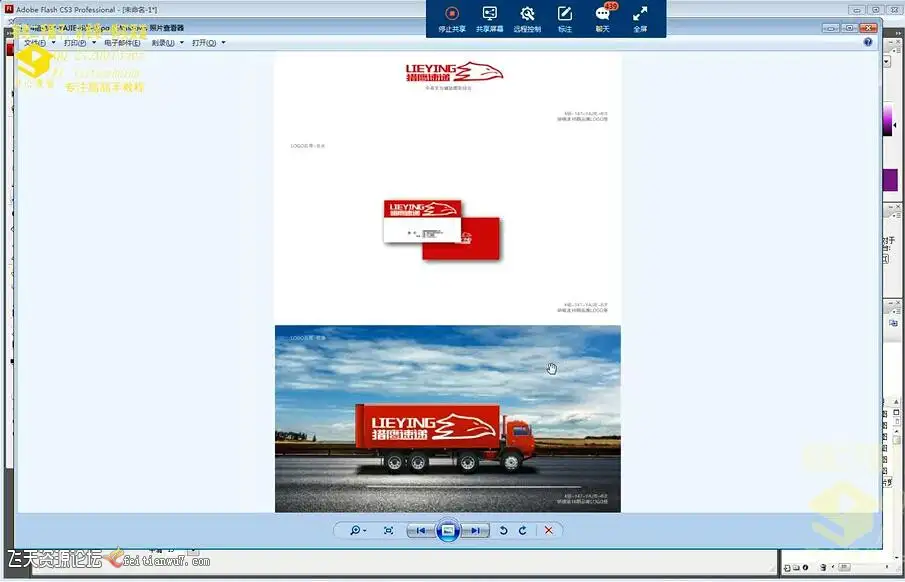
Task: Click the purple color swatch in Flash panel
Action: tap(889, 181)
